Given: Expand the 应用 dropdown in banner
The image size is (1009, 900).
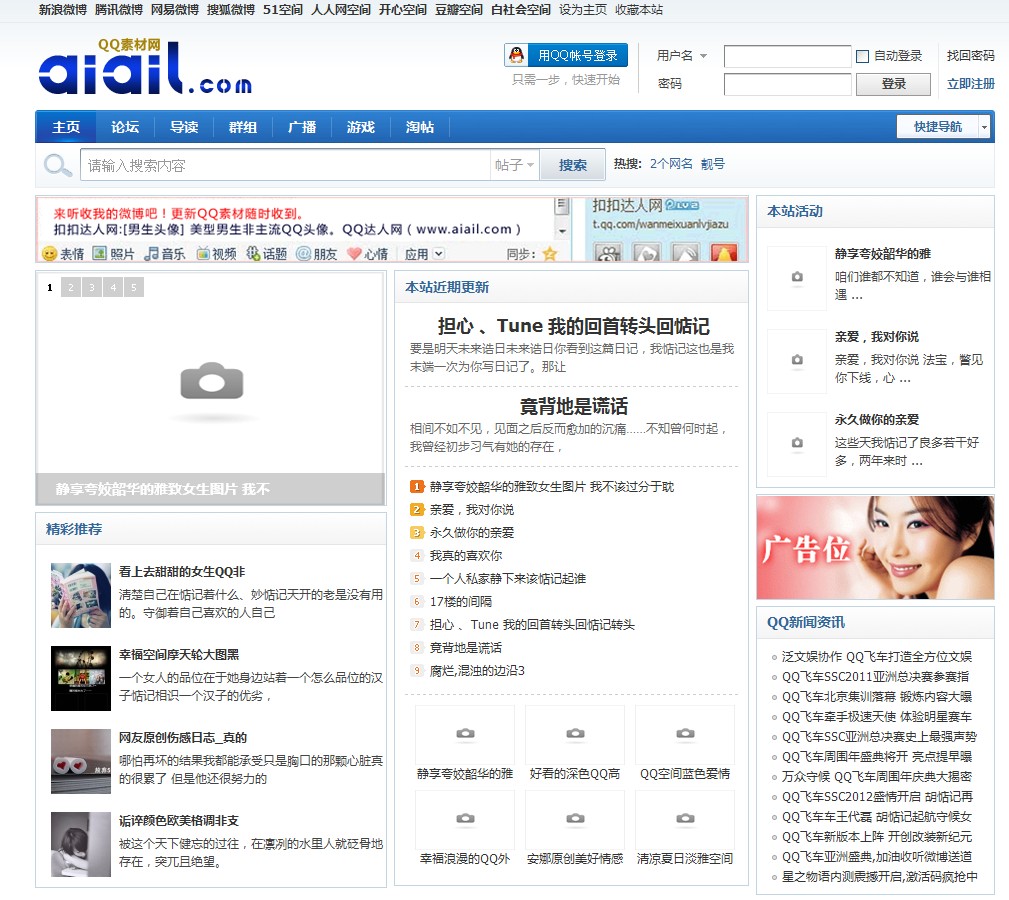Looking at the screenshot, I should tap(438, 253).
